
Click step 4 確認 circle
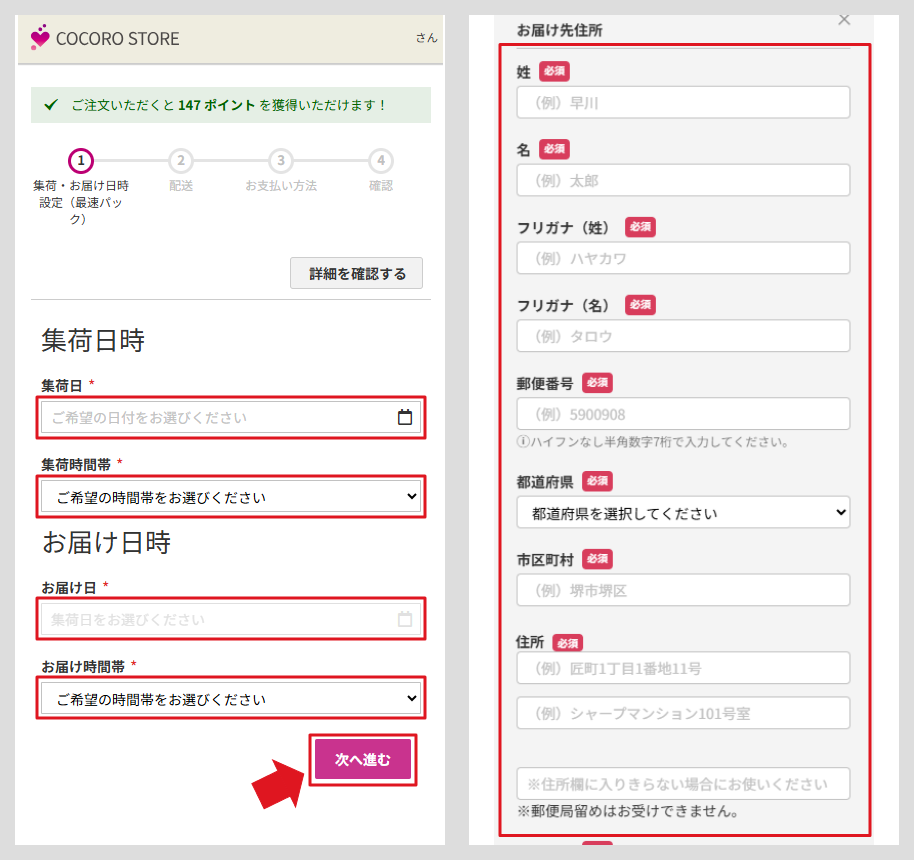(380, 161)
